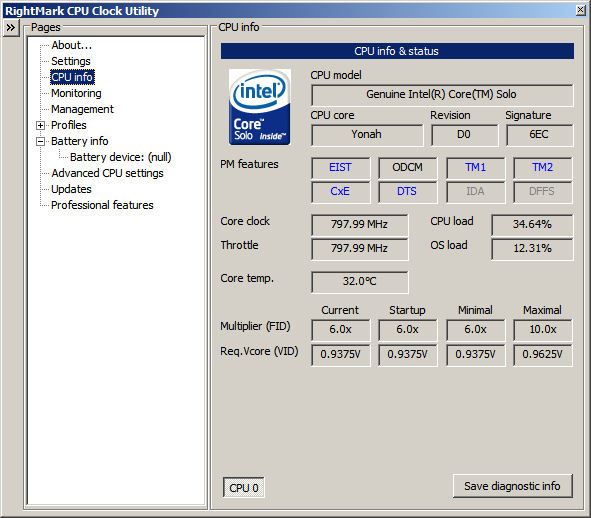Click the CPU model field Genuine Intel(R) Core(TM) Solo
Screen dimensions: 591x518
[442, 95]
